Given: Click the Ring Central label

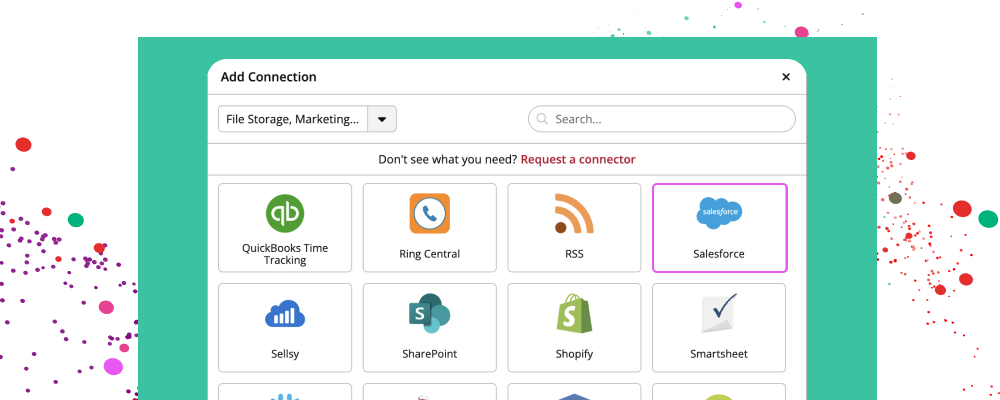Looking at the screenshot, I should tap(430, 254).
